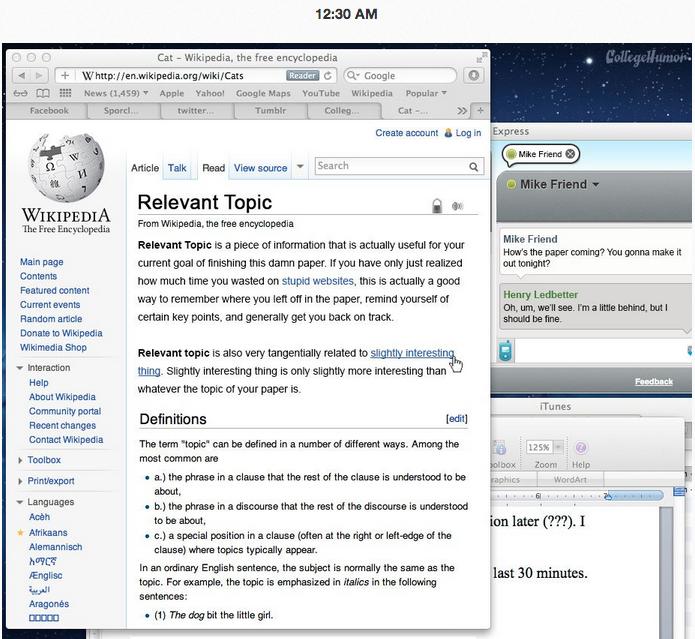Show Safari's Downloads button
The height and width of the screenshot is (639, 695).
474,76
